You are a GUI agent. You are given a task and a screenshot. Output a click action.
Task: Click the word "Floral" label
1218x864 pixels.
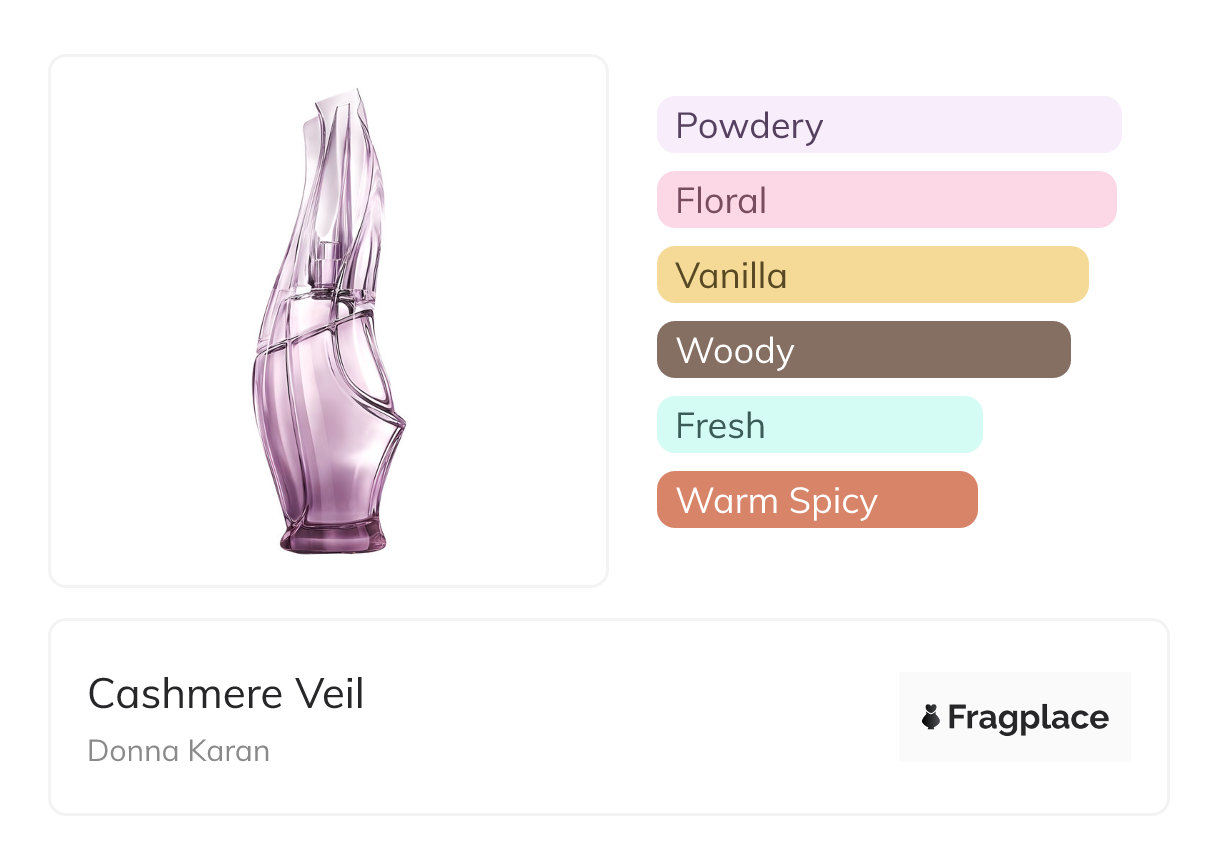pyautogui.click(x=721, y=201)
